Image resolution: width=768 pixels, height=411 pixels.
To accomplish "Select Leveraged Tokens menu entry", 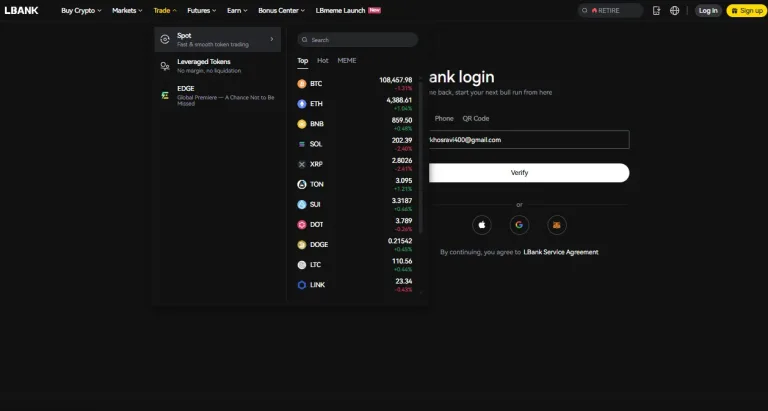I will [217, 66].
